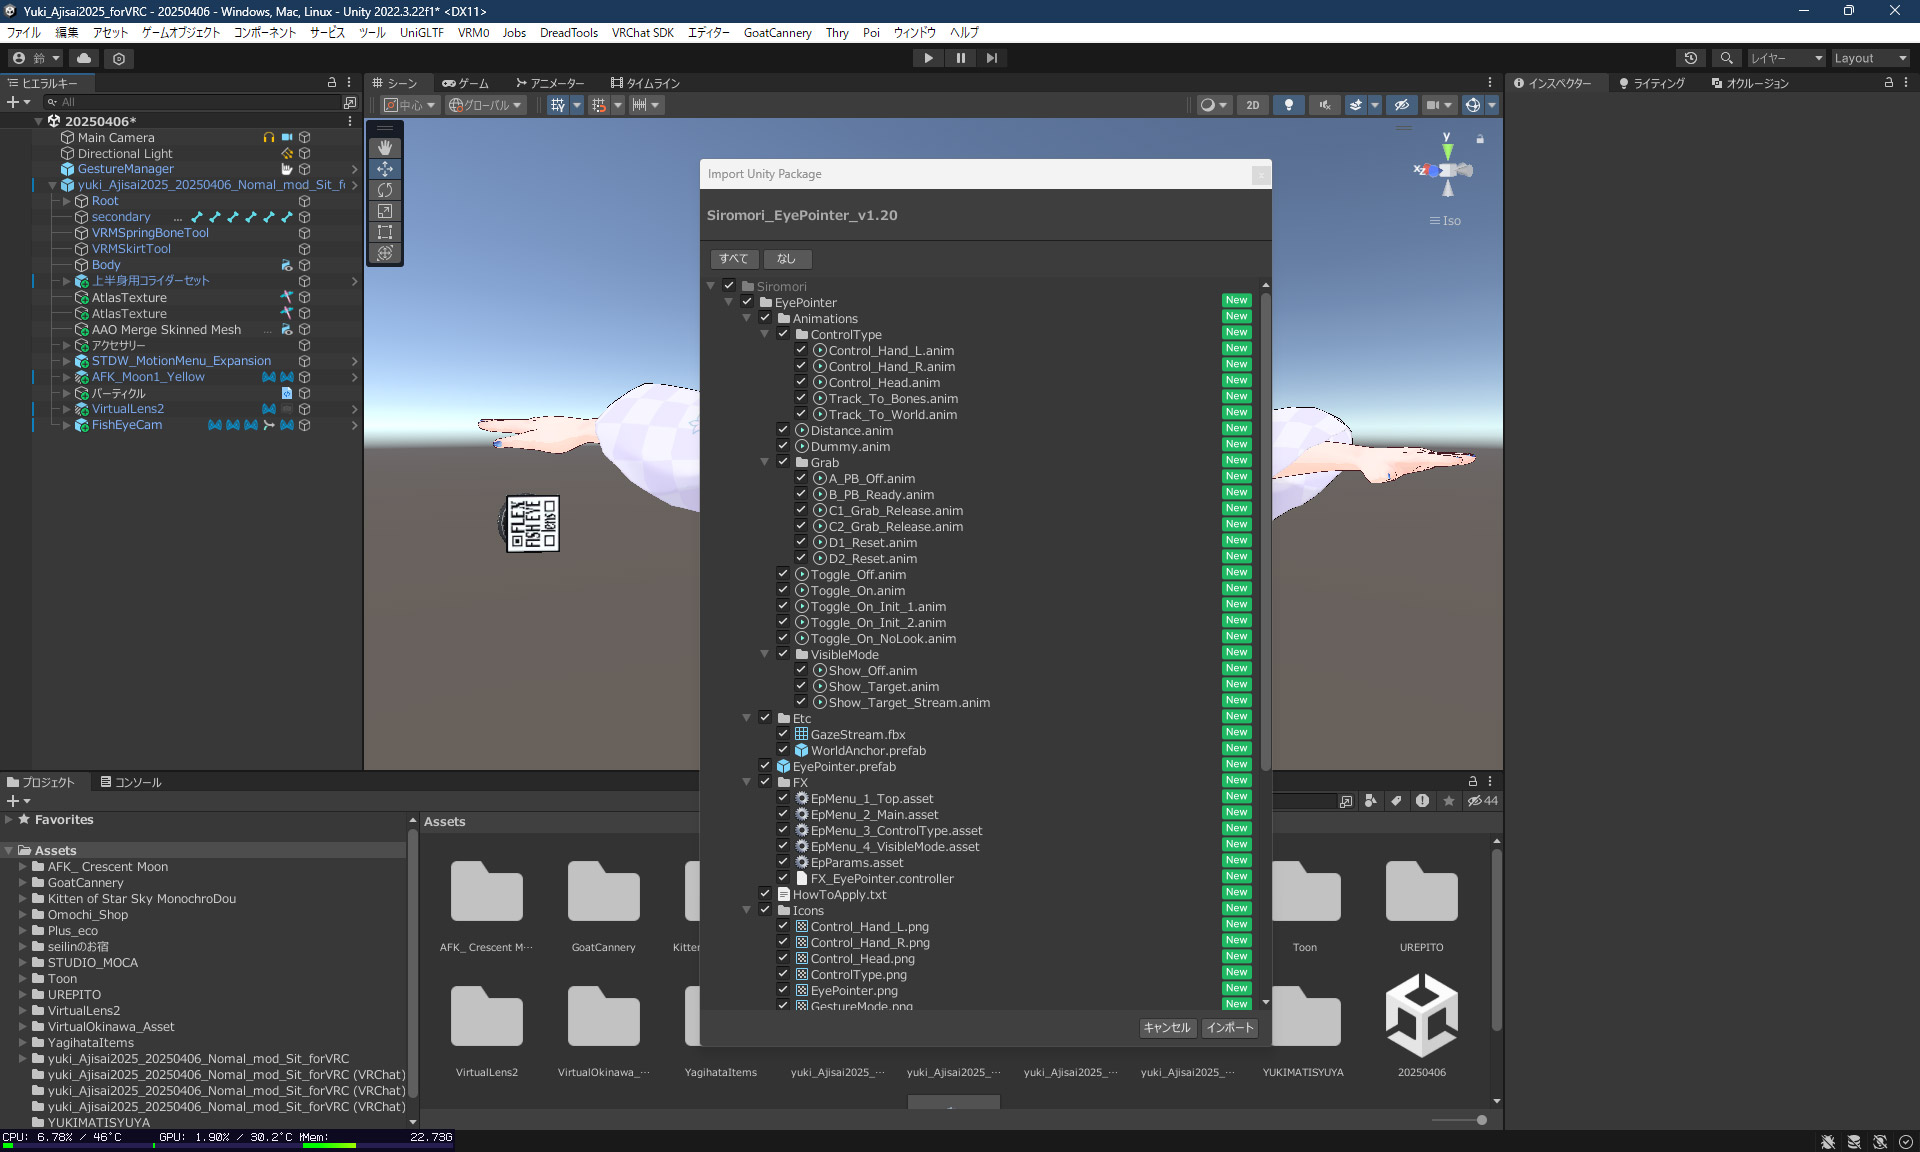Toggle scene lighting bulb icon
The width and height of the screenshot is (1920, 1152).
1289,105
